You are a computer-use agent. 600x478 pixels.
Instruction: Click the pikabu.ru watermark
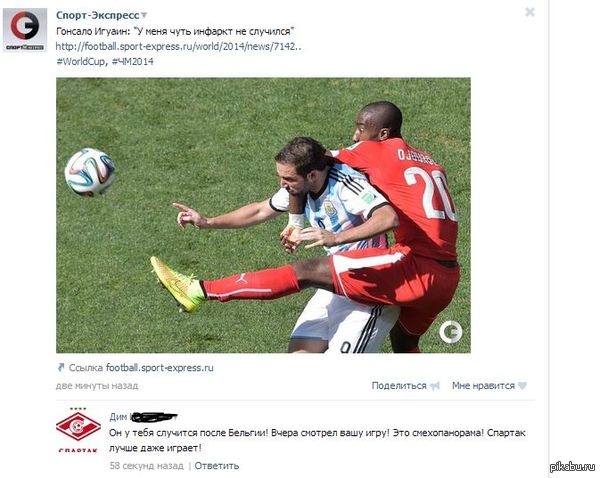(x=572, y=467)
